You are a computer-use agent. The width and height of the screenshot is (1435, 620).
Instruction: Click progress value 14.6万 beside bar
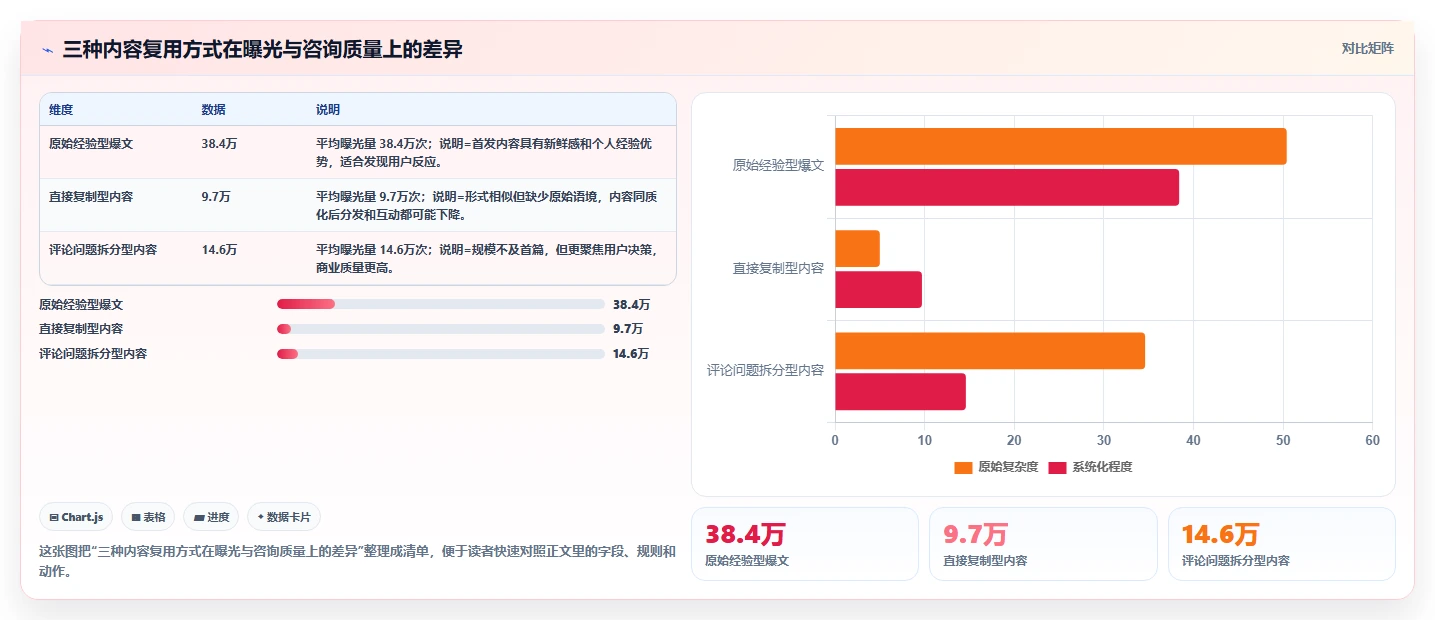tap(631, 354)
